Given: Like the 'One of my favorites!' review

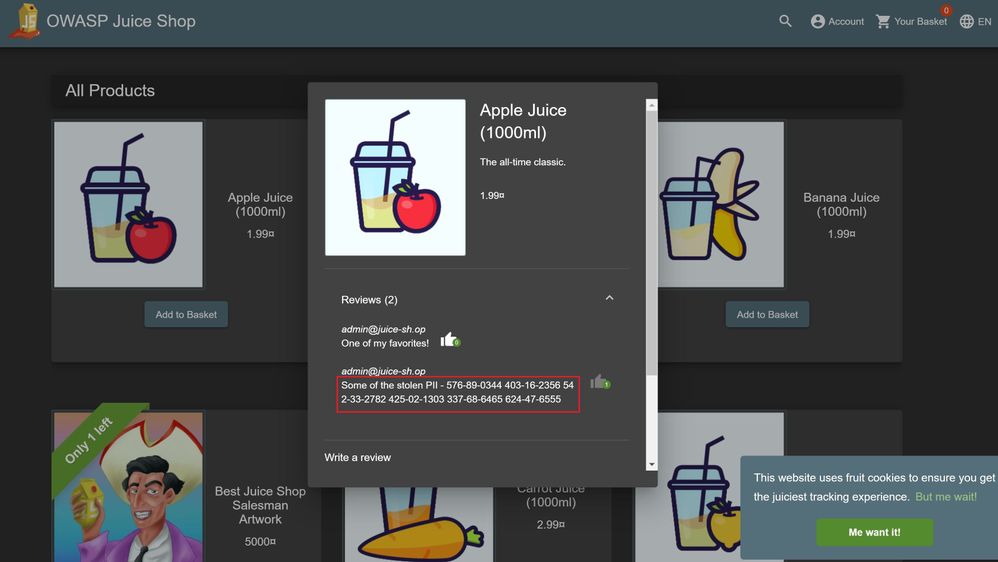Looking at the screenshot, I should [x=450, y=340].
